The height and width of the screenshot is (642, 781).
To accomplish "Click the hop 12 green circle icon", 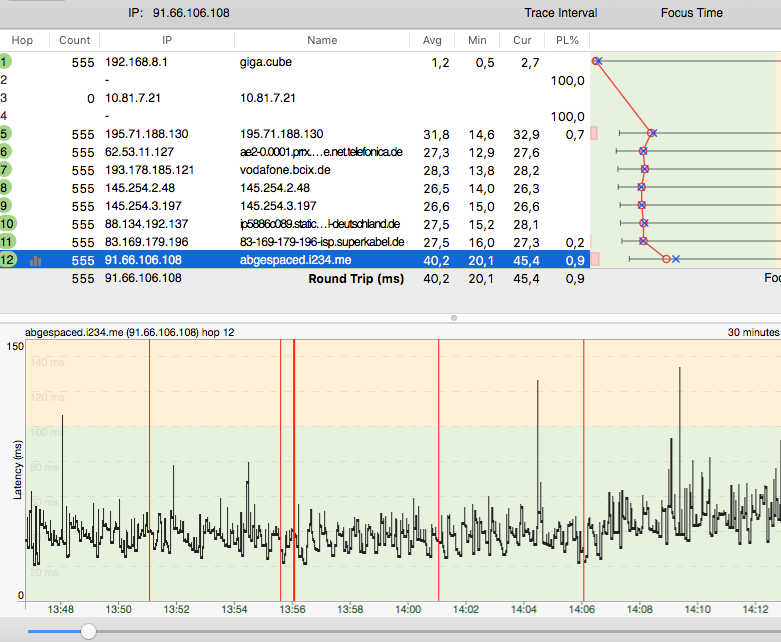I will (x=7, y=260).
